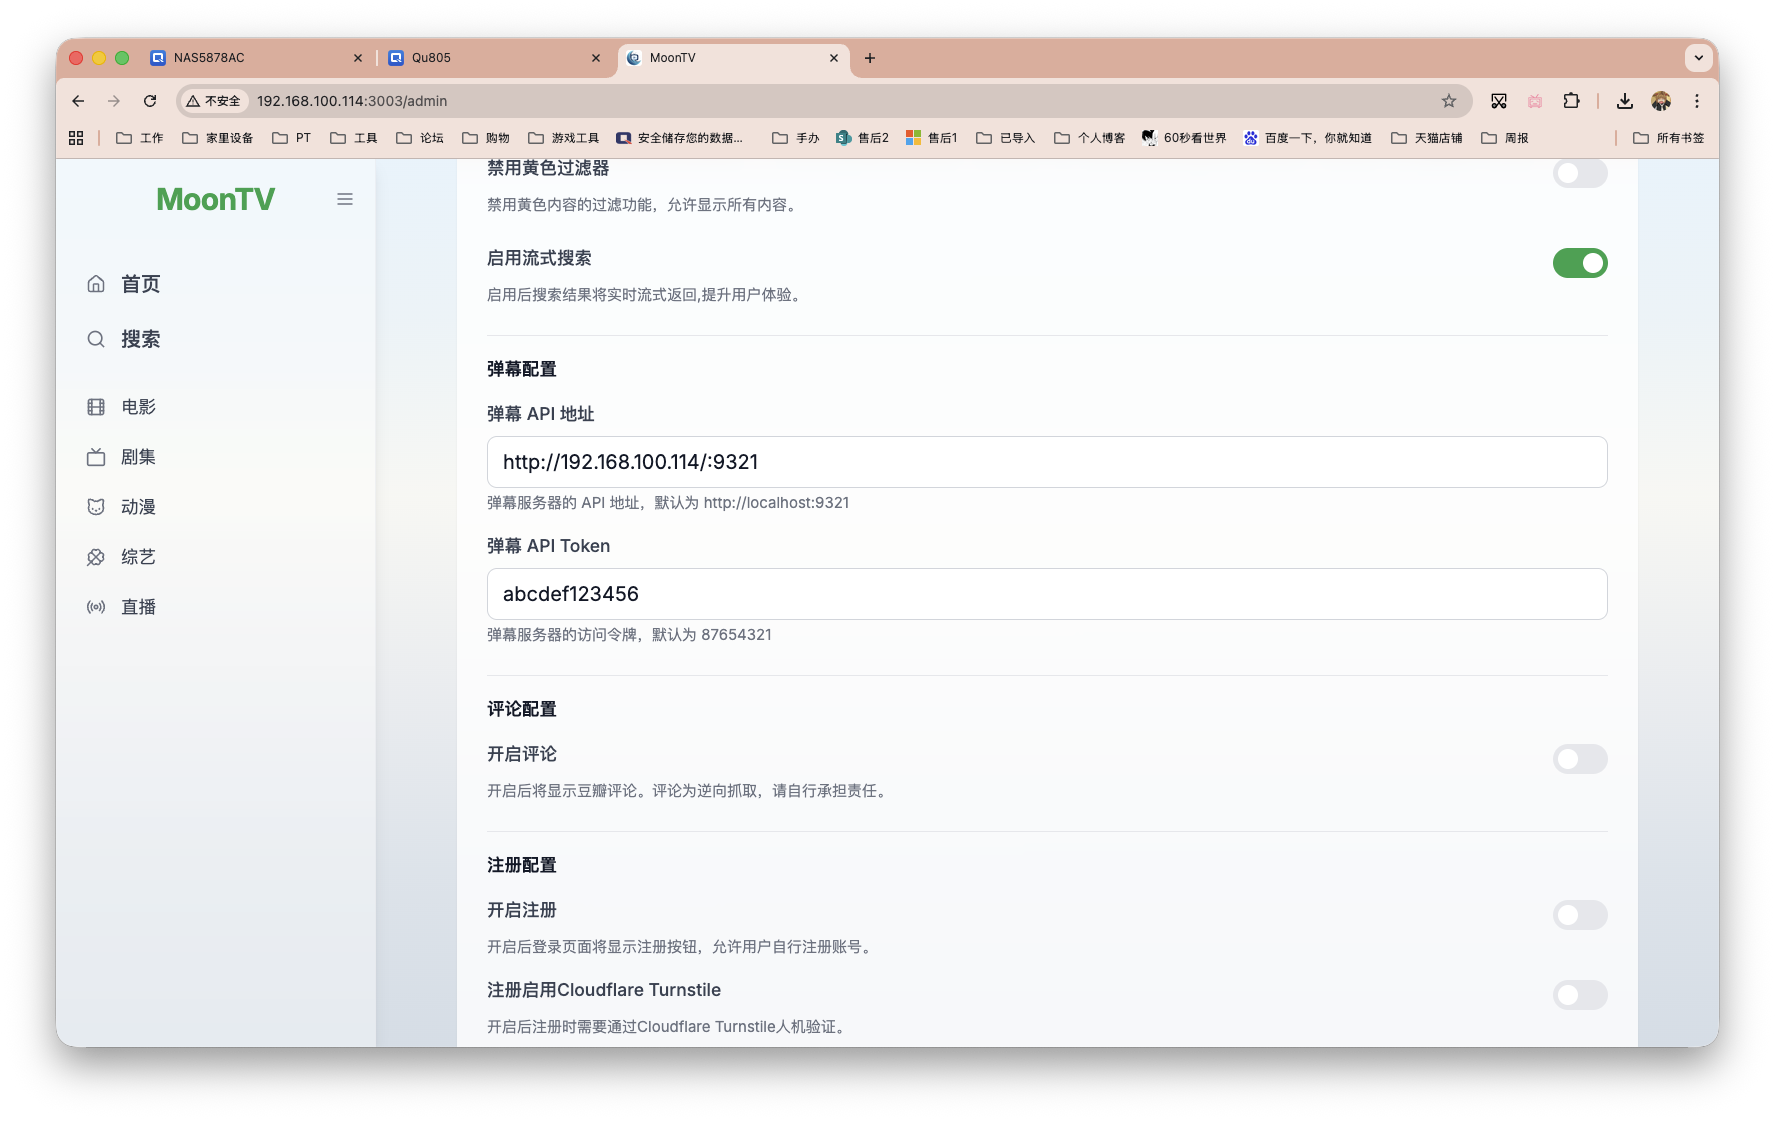
Task: Click the MoonTV logo text
Action: (215, 199)
